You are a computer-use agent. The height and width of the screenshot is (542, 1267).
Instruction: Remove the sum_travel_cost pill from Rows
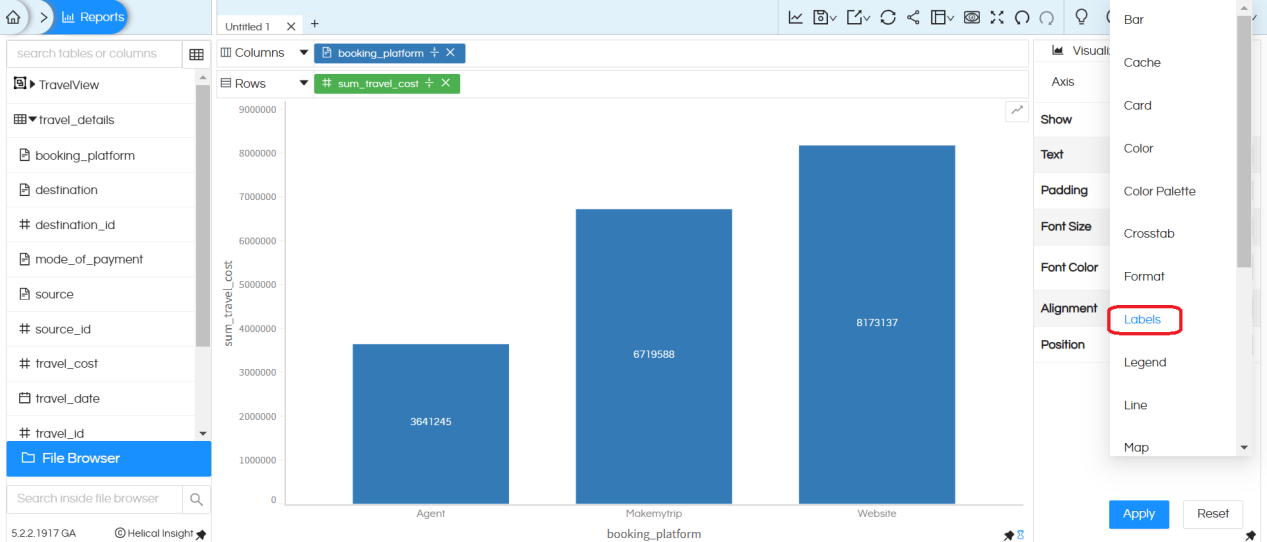tap(445, 84)
